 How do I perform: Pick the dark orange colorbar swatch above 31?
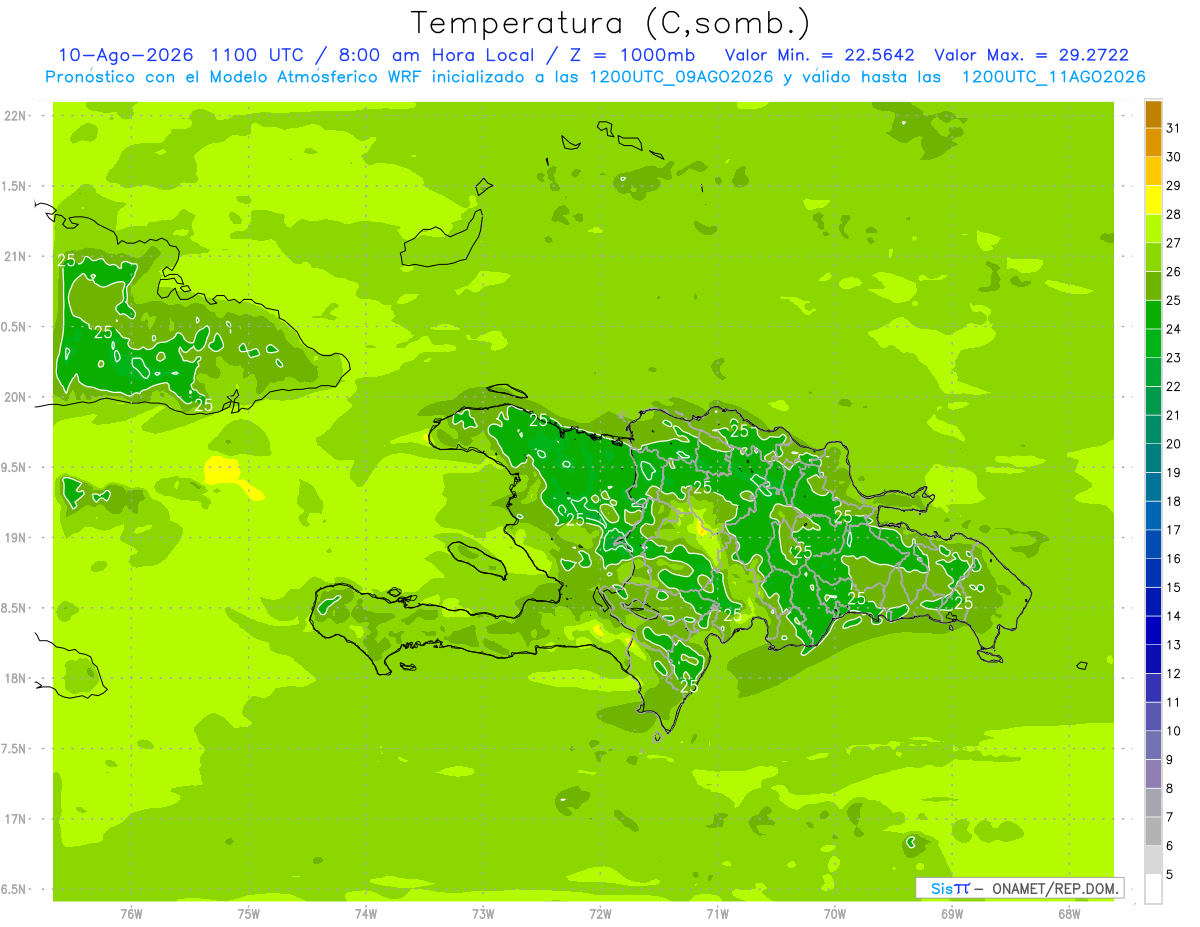click(x=1153, y=114)
